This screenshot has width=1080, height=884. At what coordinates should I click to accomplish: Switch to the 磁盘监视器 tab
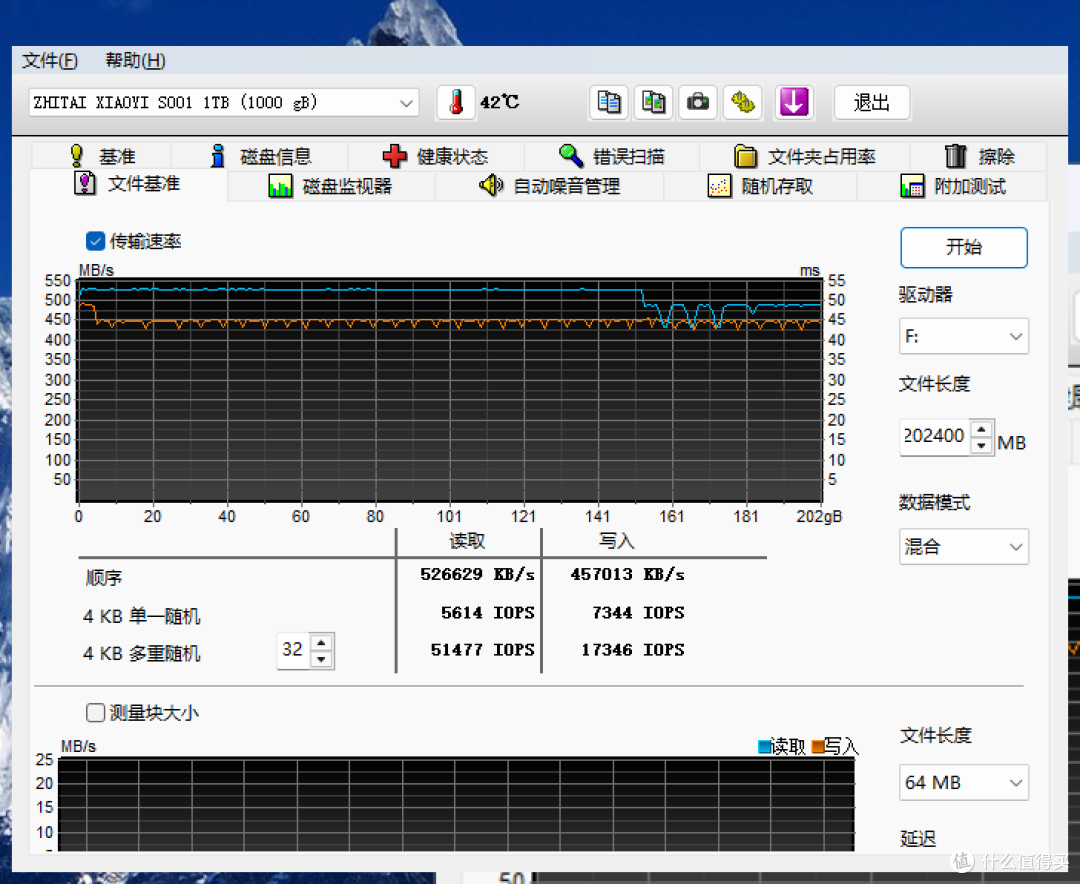[331, 186]
